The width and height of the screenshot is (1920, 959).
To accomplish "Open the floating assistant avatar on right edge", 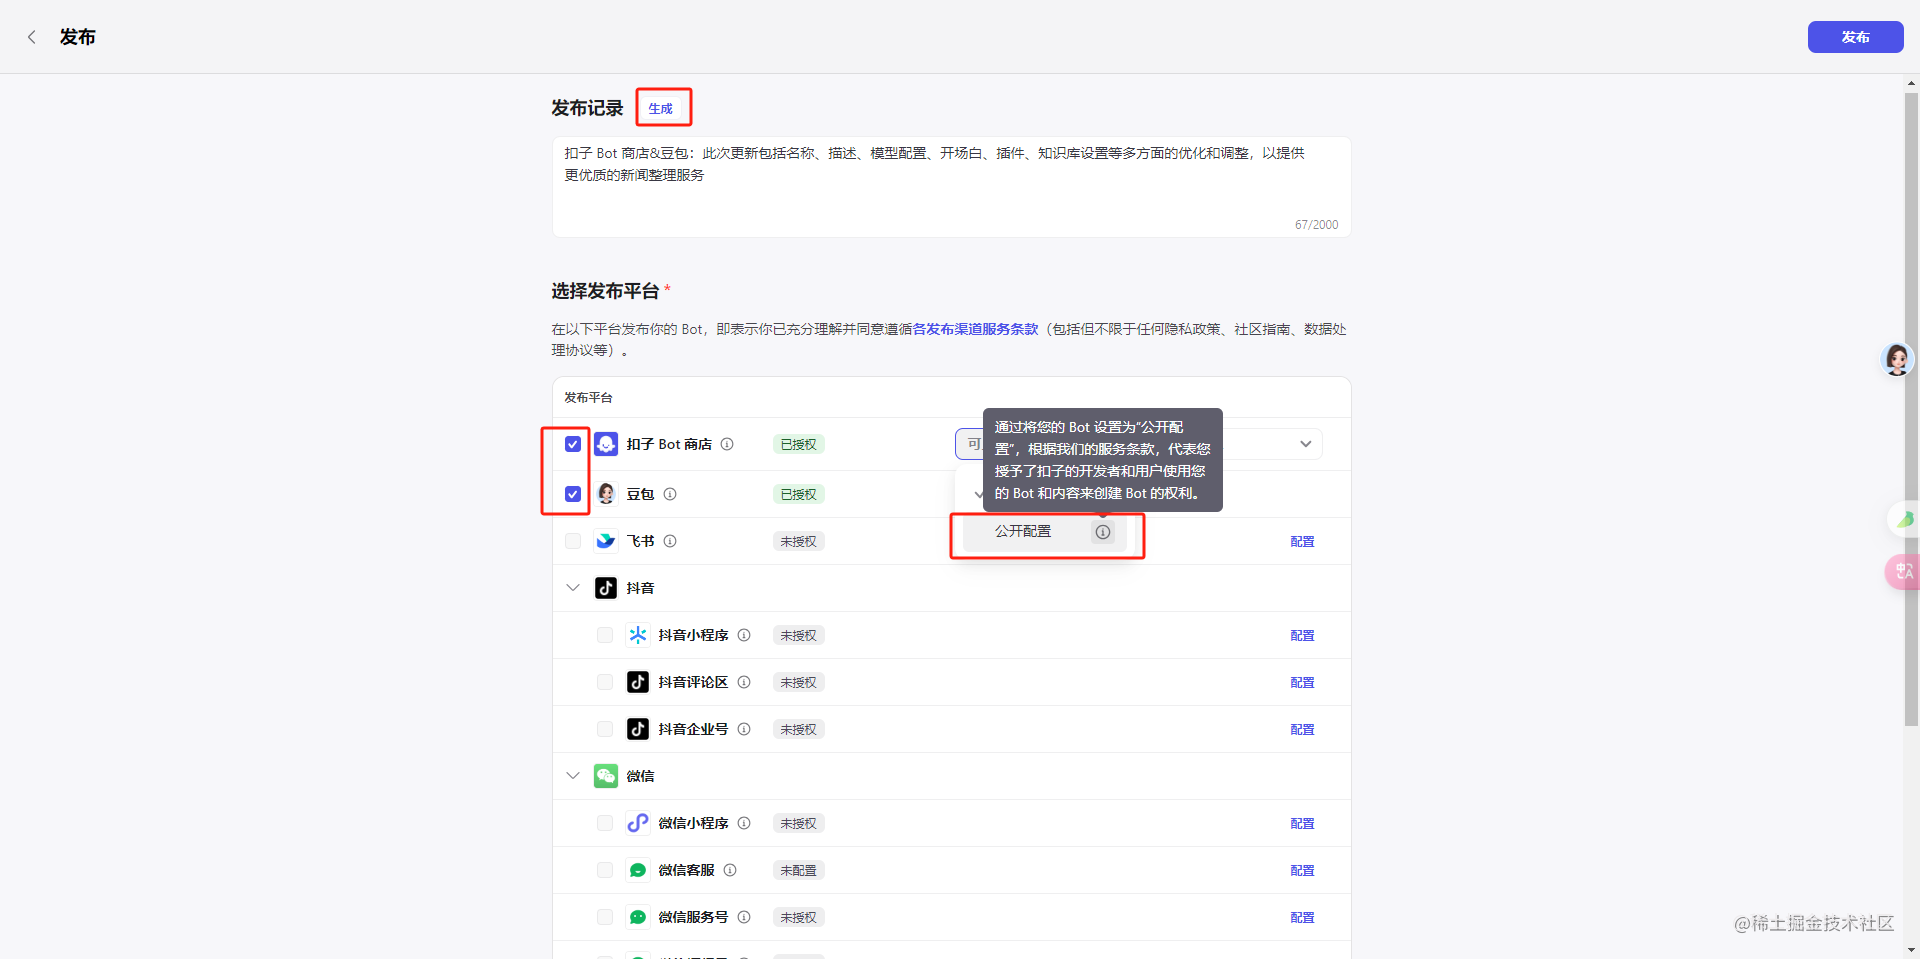I will point(1897,359).
